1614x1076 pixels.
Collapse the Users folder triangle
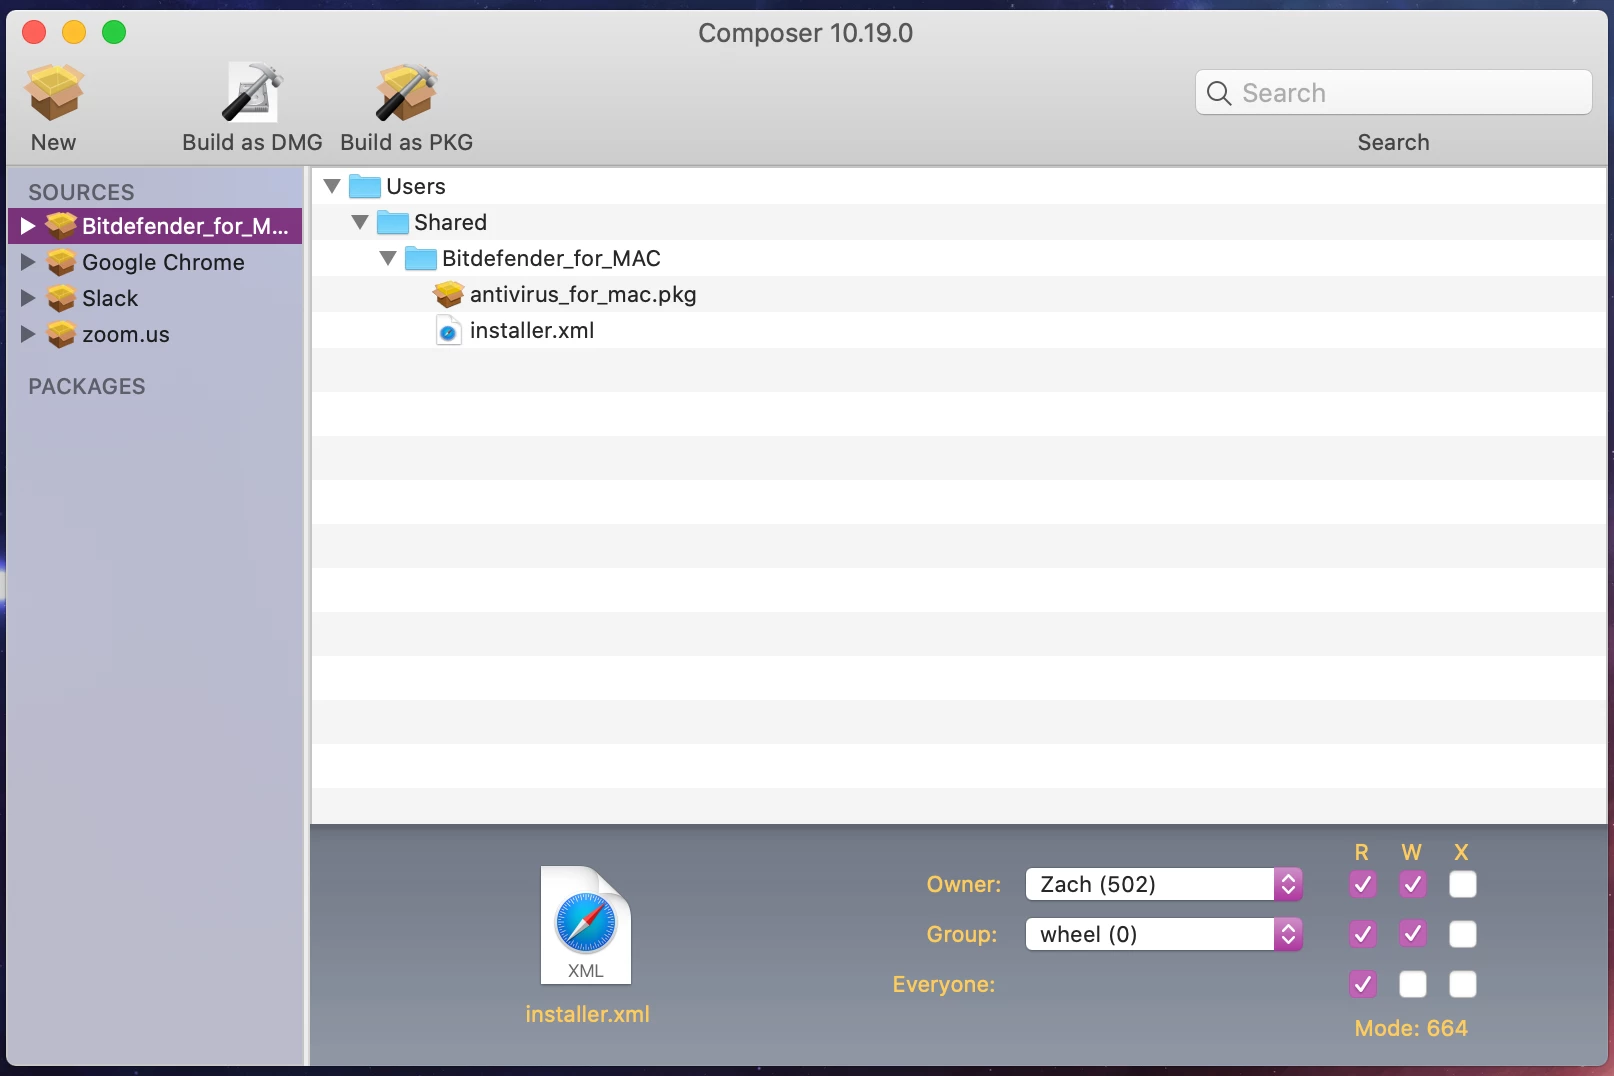pos(332,186)
